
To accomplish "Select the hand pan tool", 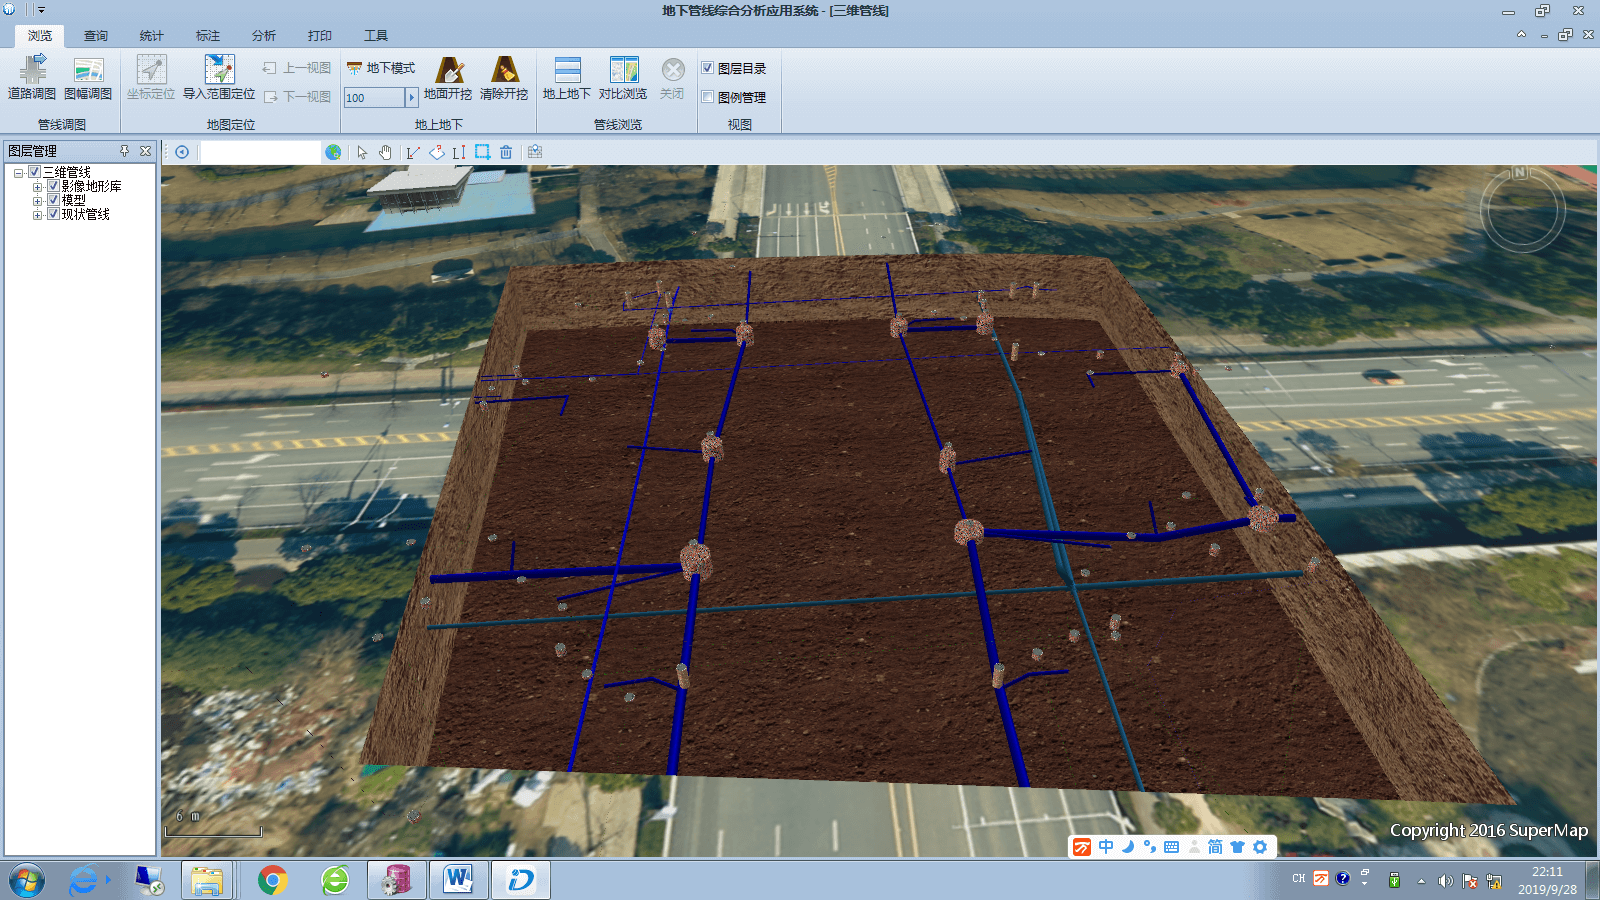I will tap(385, 152).
